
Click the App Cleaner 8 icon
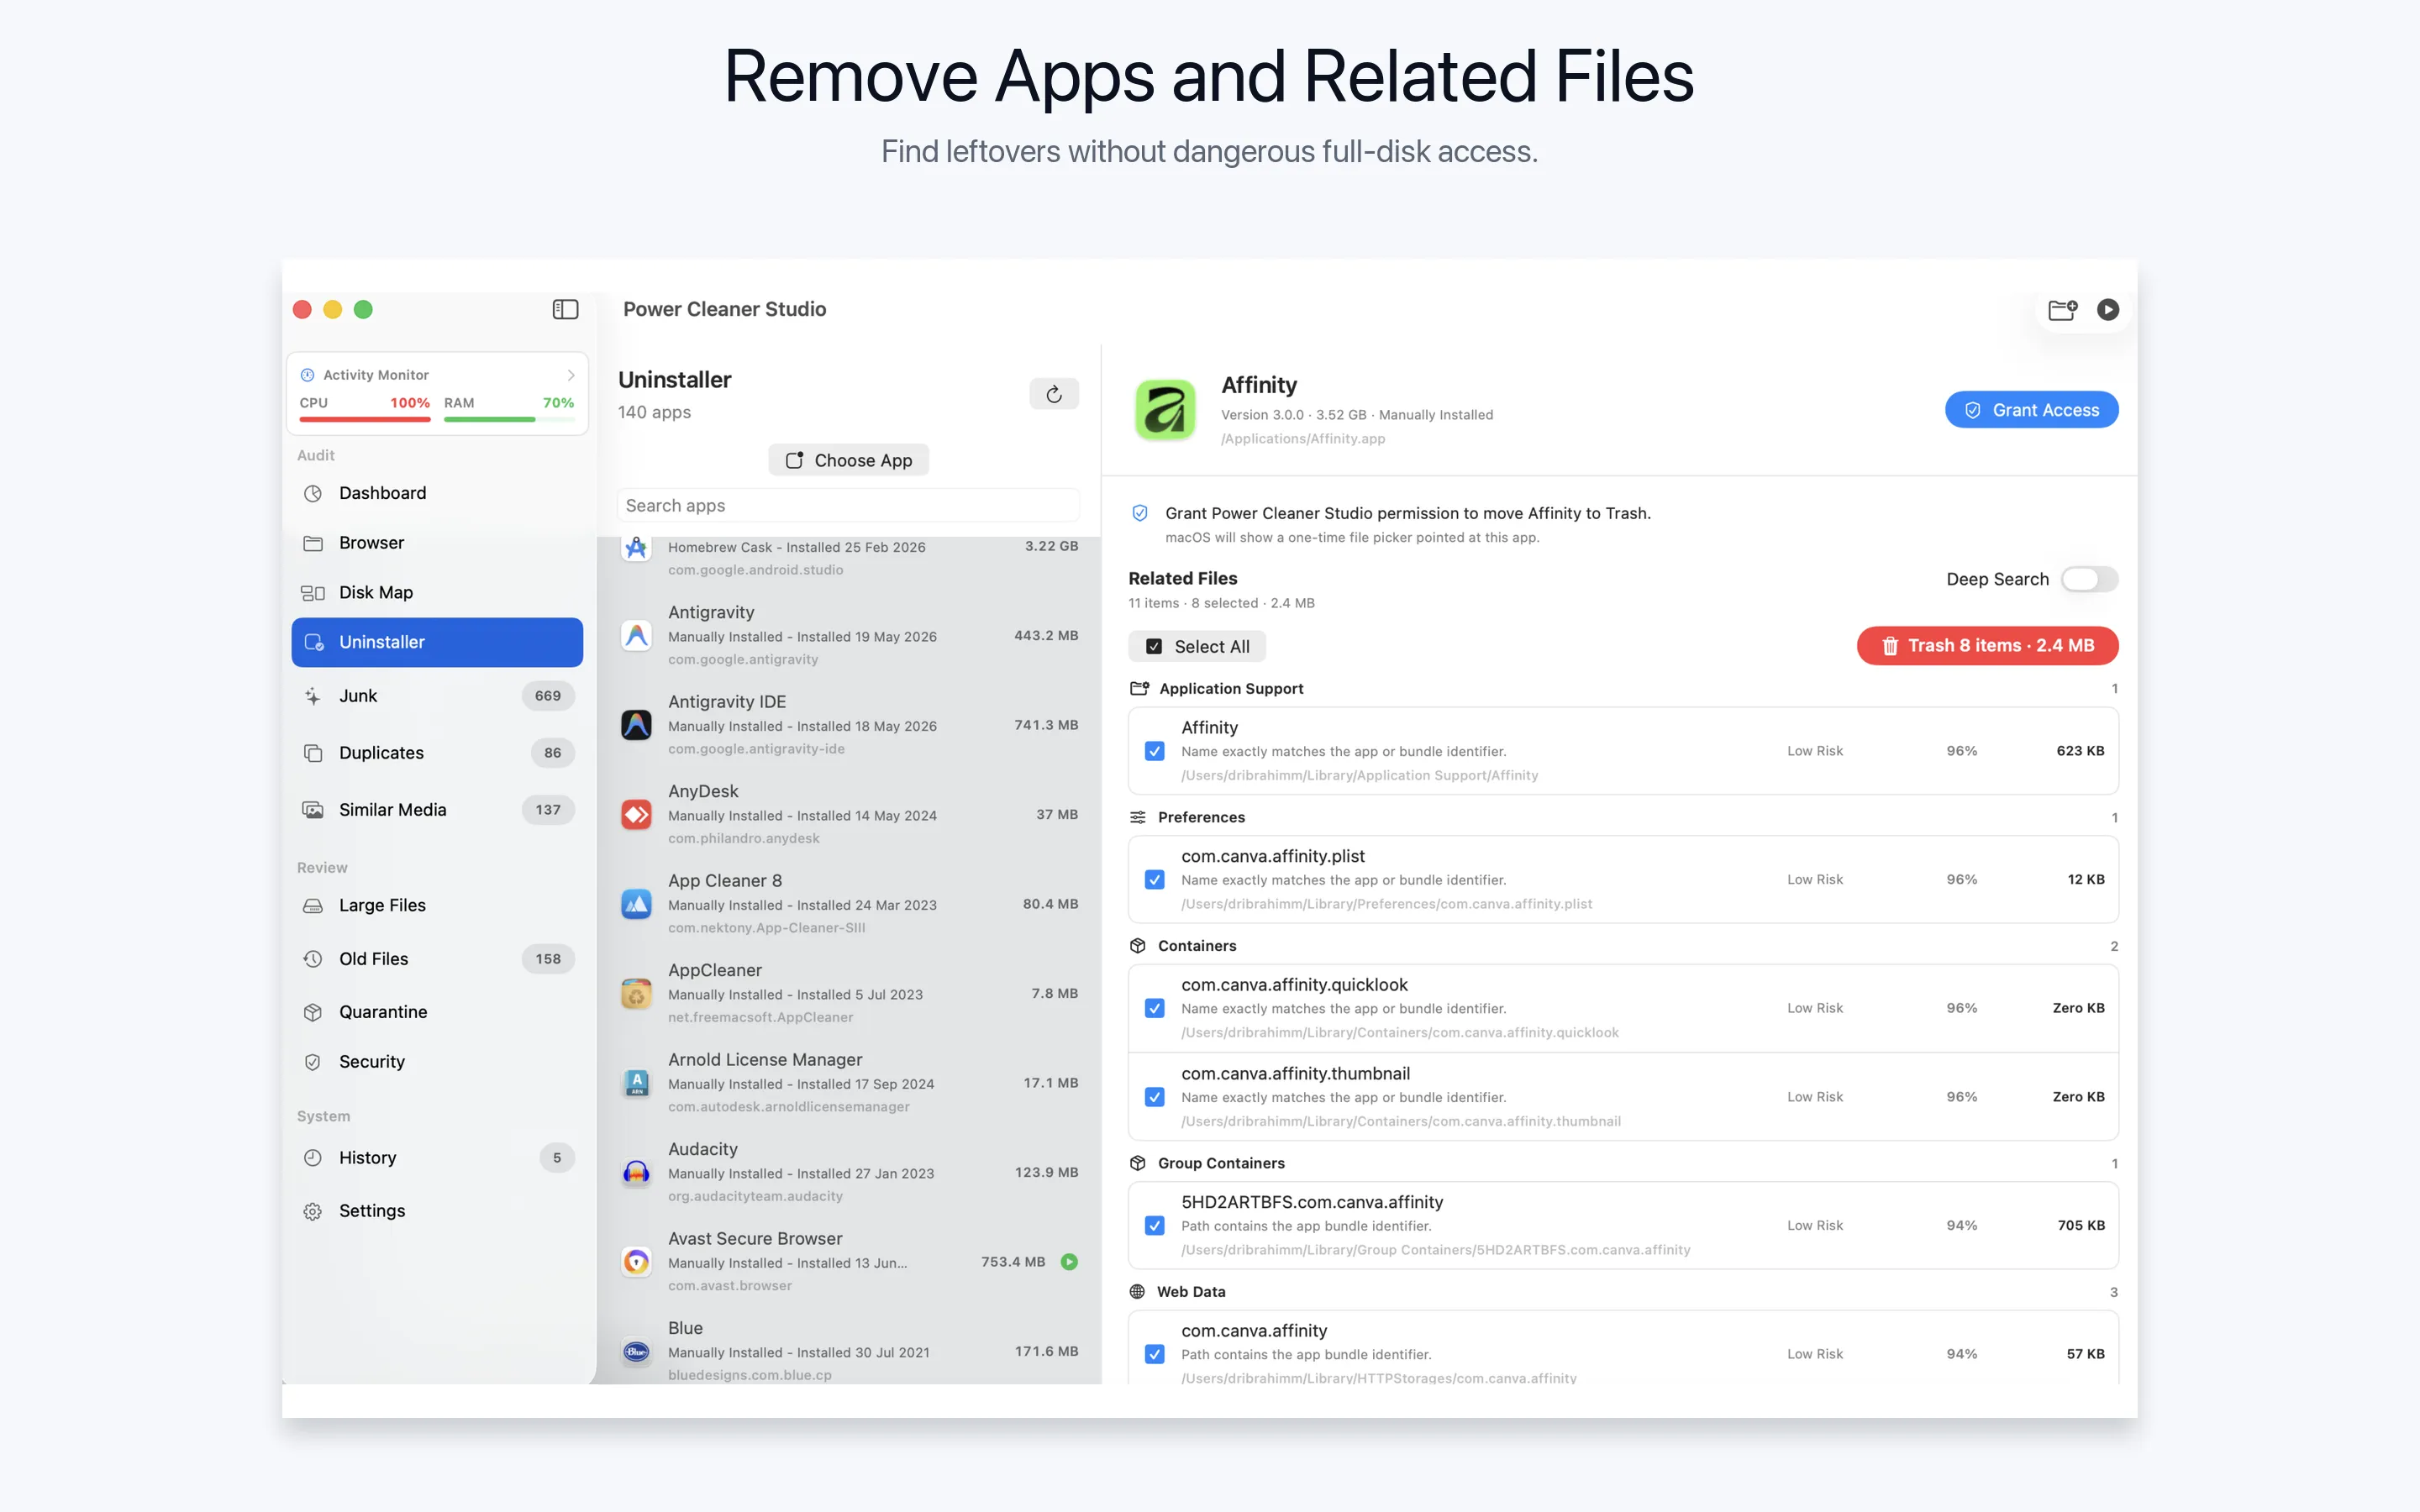pyautogui.click(x=636, y=904)
